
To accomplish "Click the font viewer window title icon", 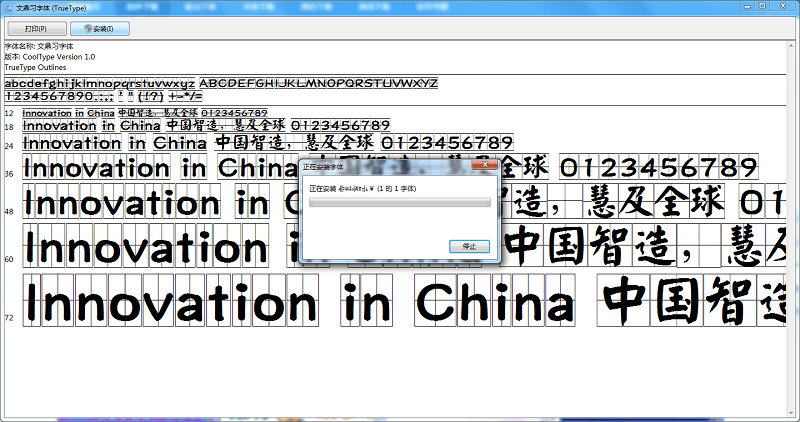I will point(8,8).
